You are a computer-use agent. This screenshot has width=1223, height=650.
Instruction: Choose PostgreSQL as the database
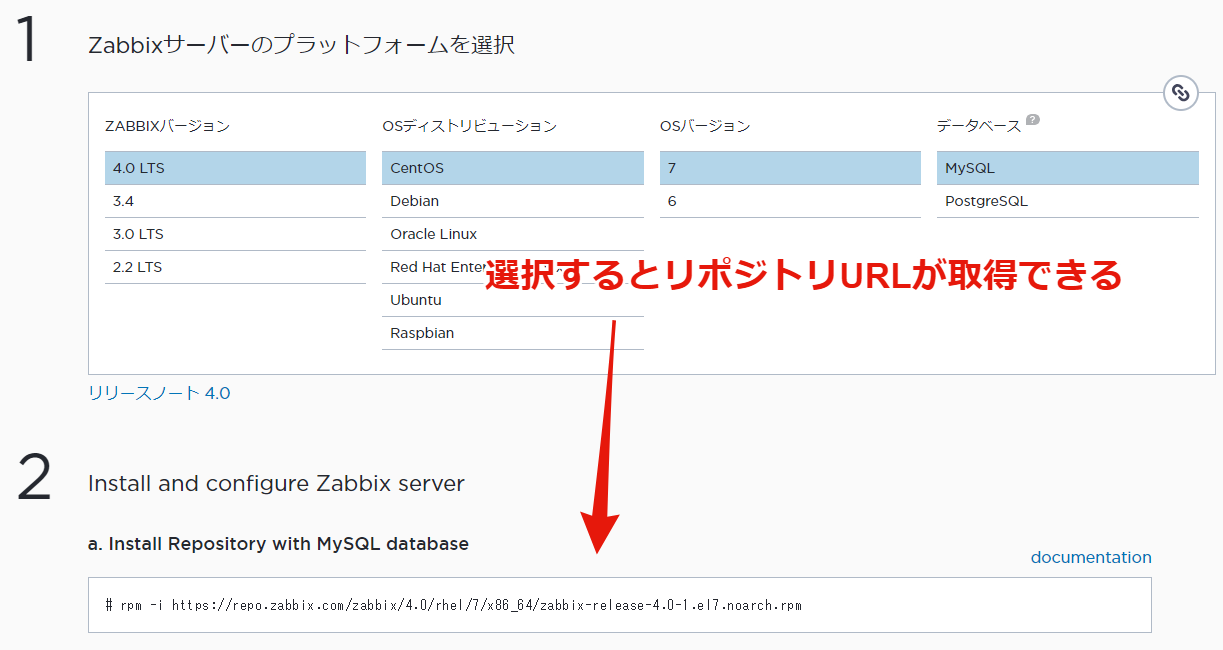pyautogui.click(x=1068, y=201)
